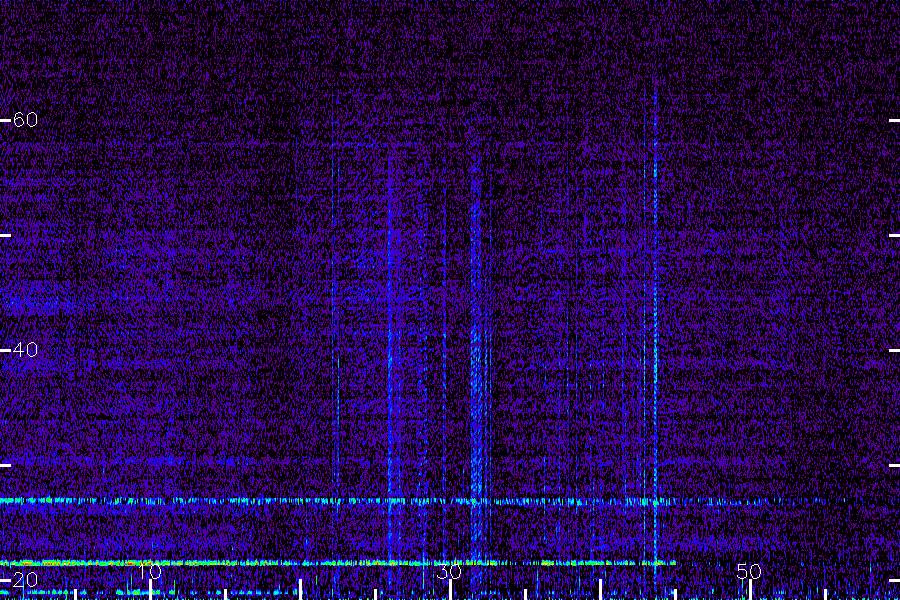
Task: Select the "50" label on the horizontal axis
Action: click(x=749, y=571)
